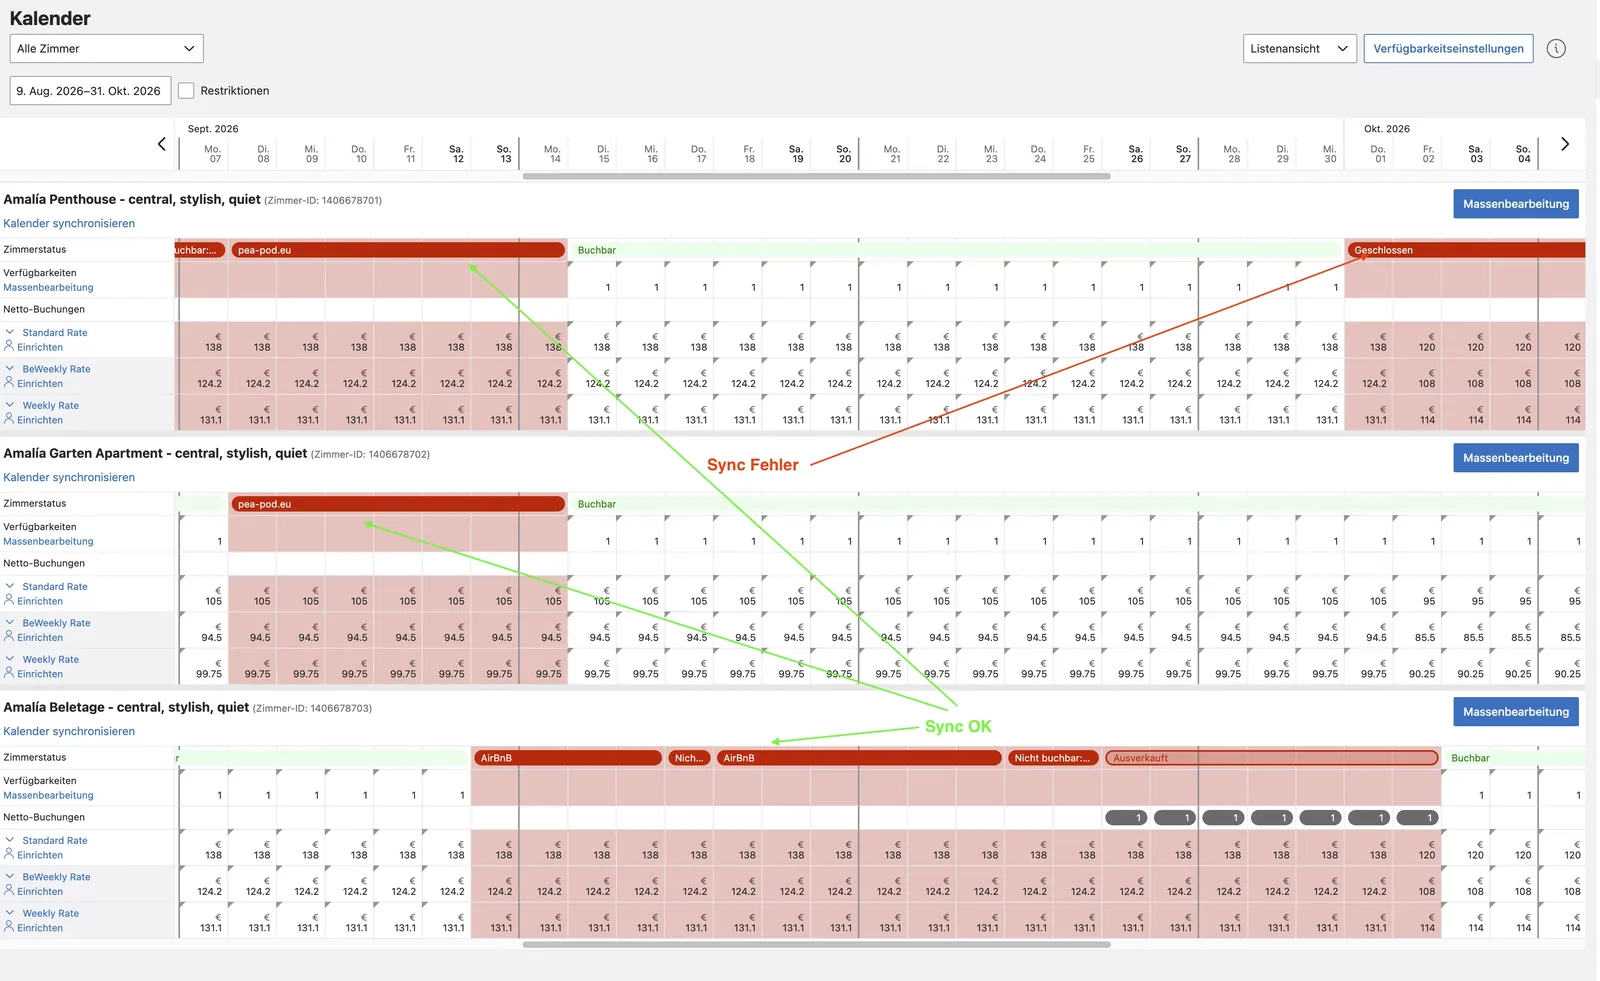Click Verfügbarkeitseinstellungen button
The height and width of the screenshot is (981, 1600).
[x=1448, y=48]
